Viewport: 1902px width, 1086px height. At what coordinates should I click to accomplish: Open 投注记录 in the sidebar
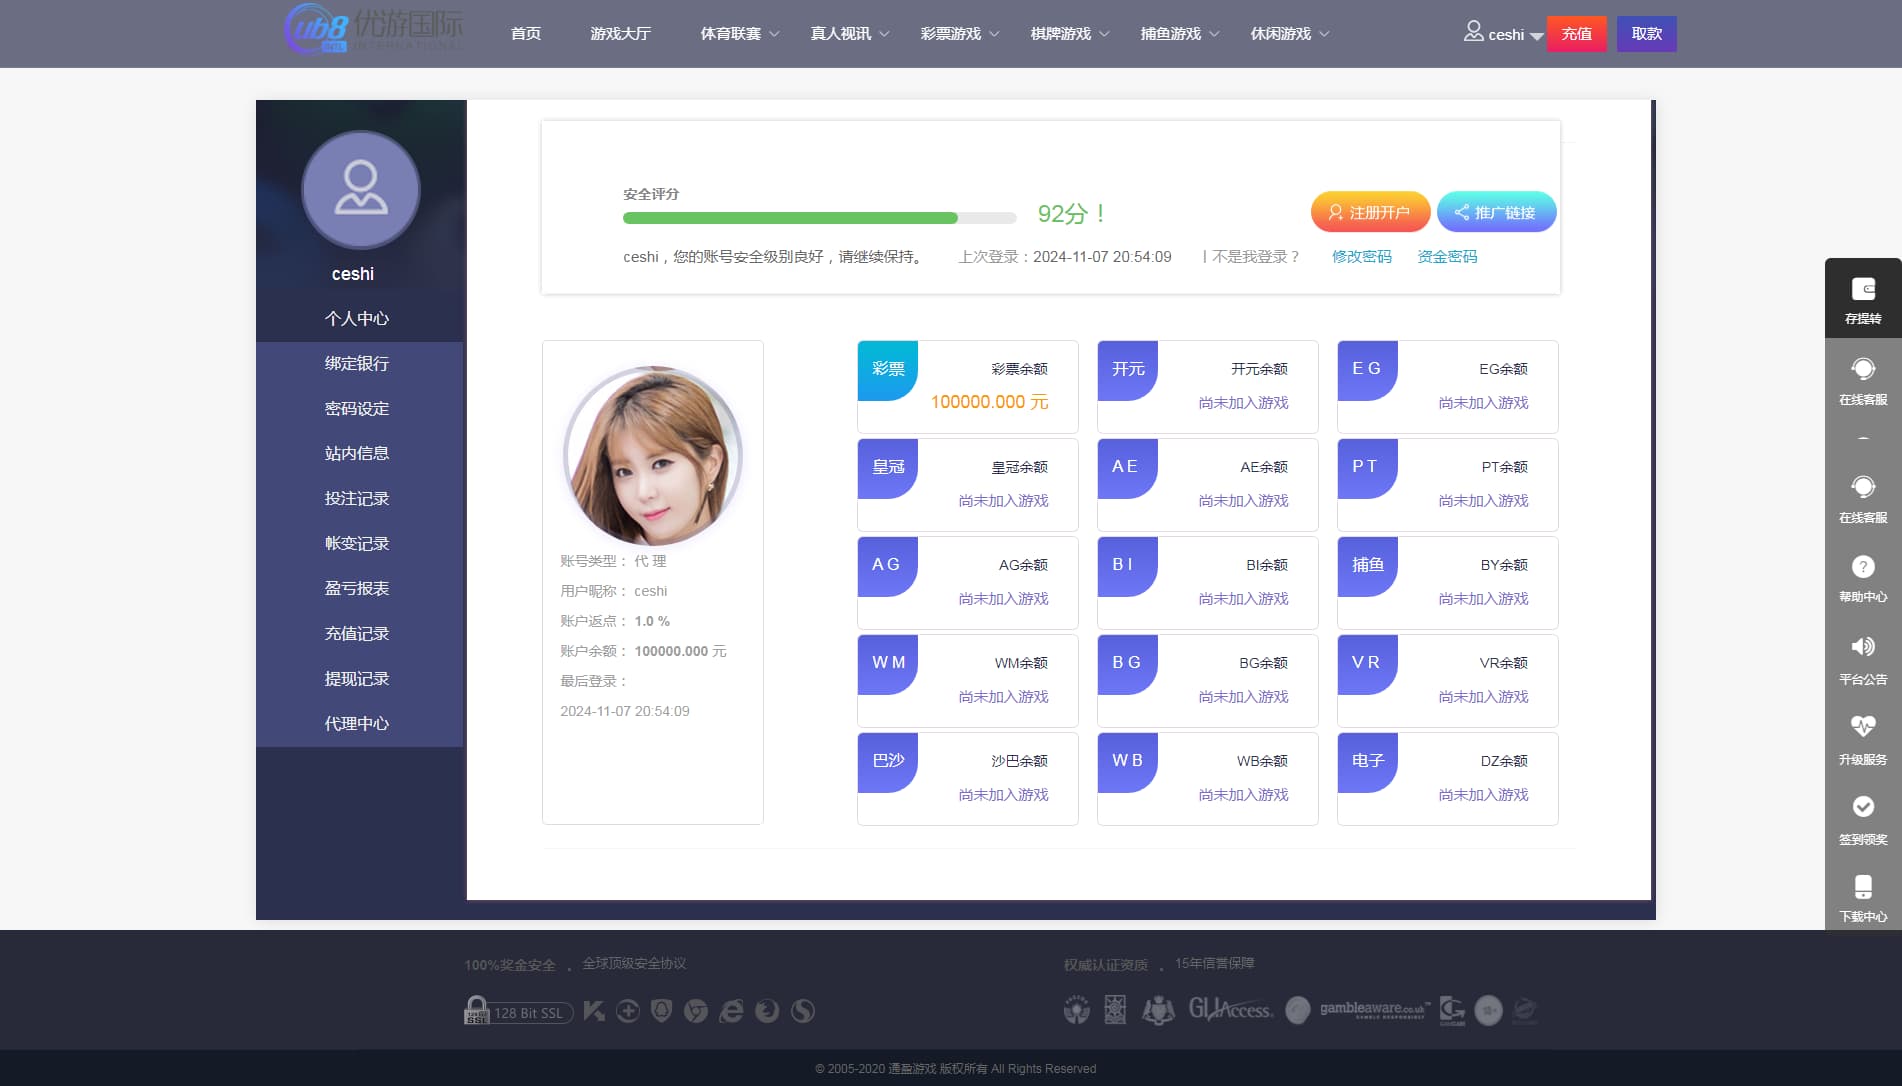click(357, 499)
